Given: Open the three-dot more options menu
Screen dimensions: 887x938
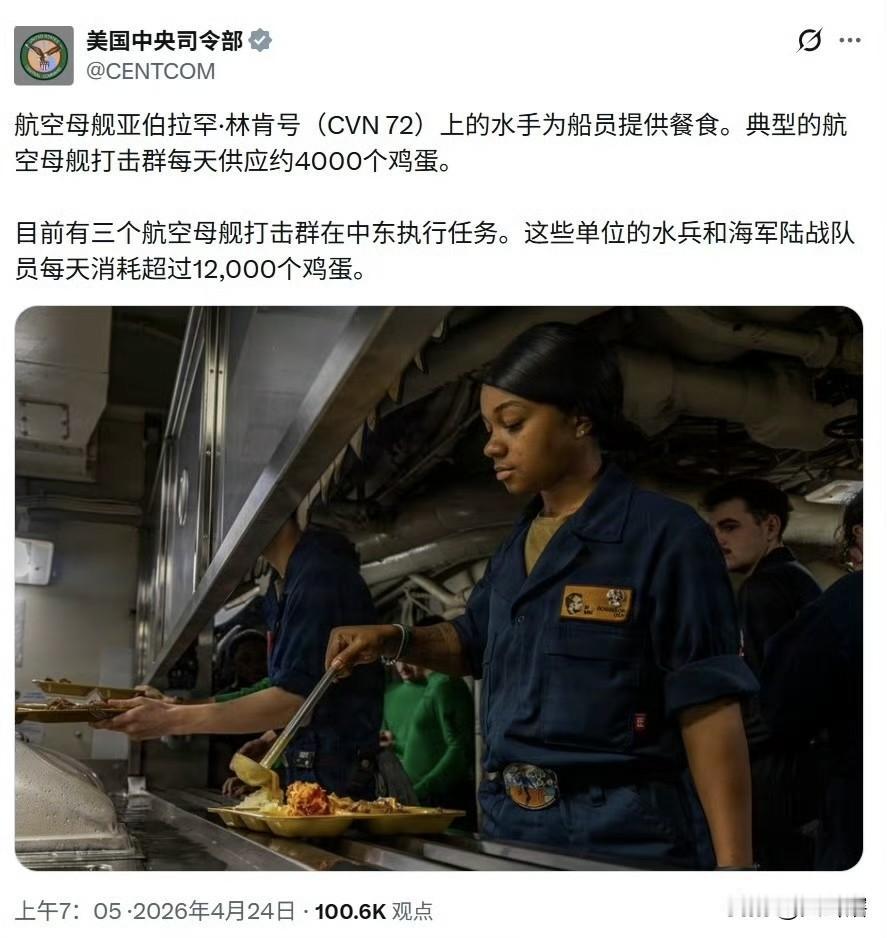Looking at the screenshot, I should (850, 41).
